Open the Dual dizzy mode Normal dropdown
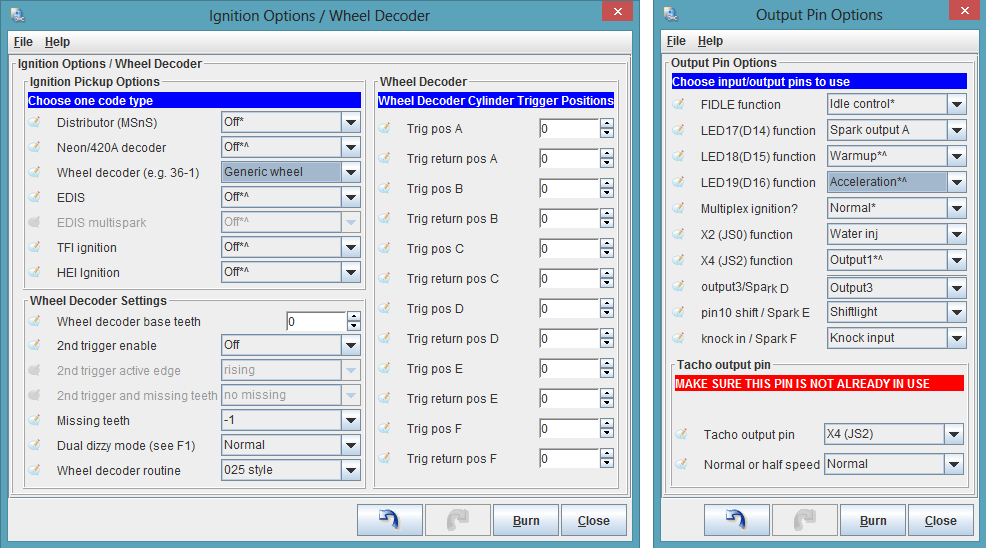The height and width of the screenshot is (548, 986). click(291, 445)
